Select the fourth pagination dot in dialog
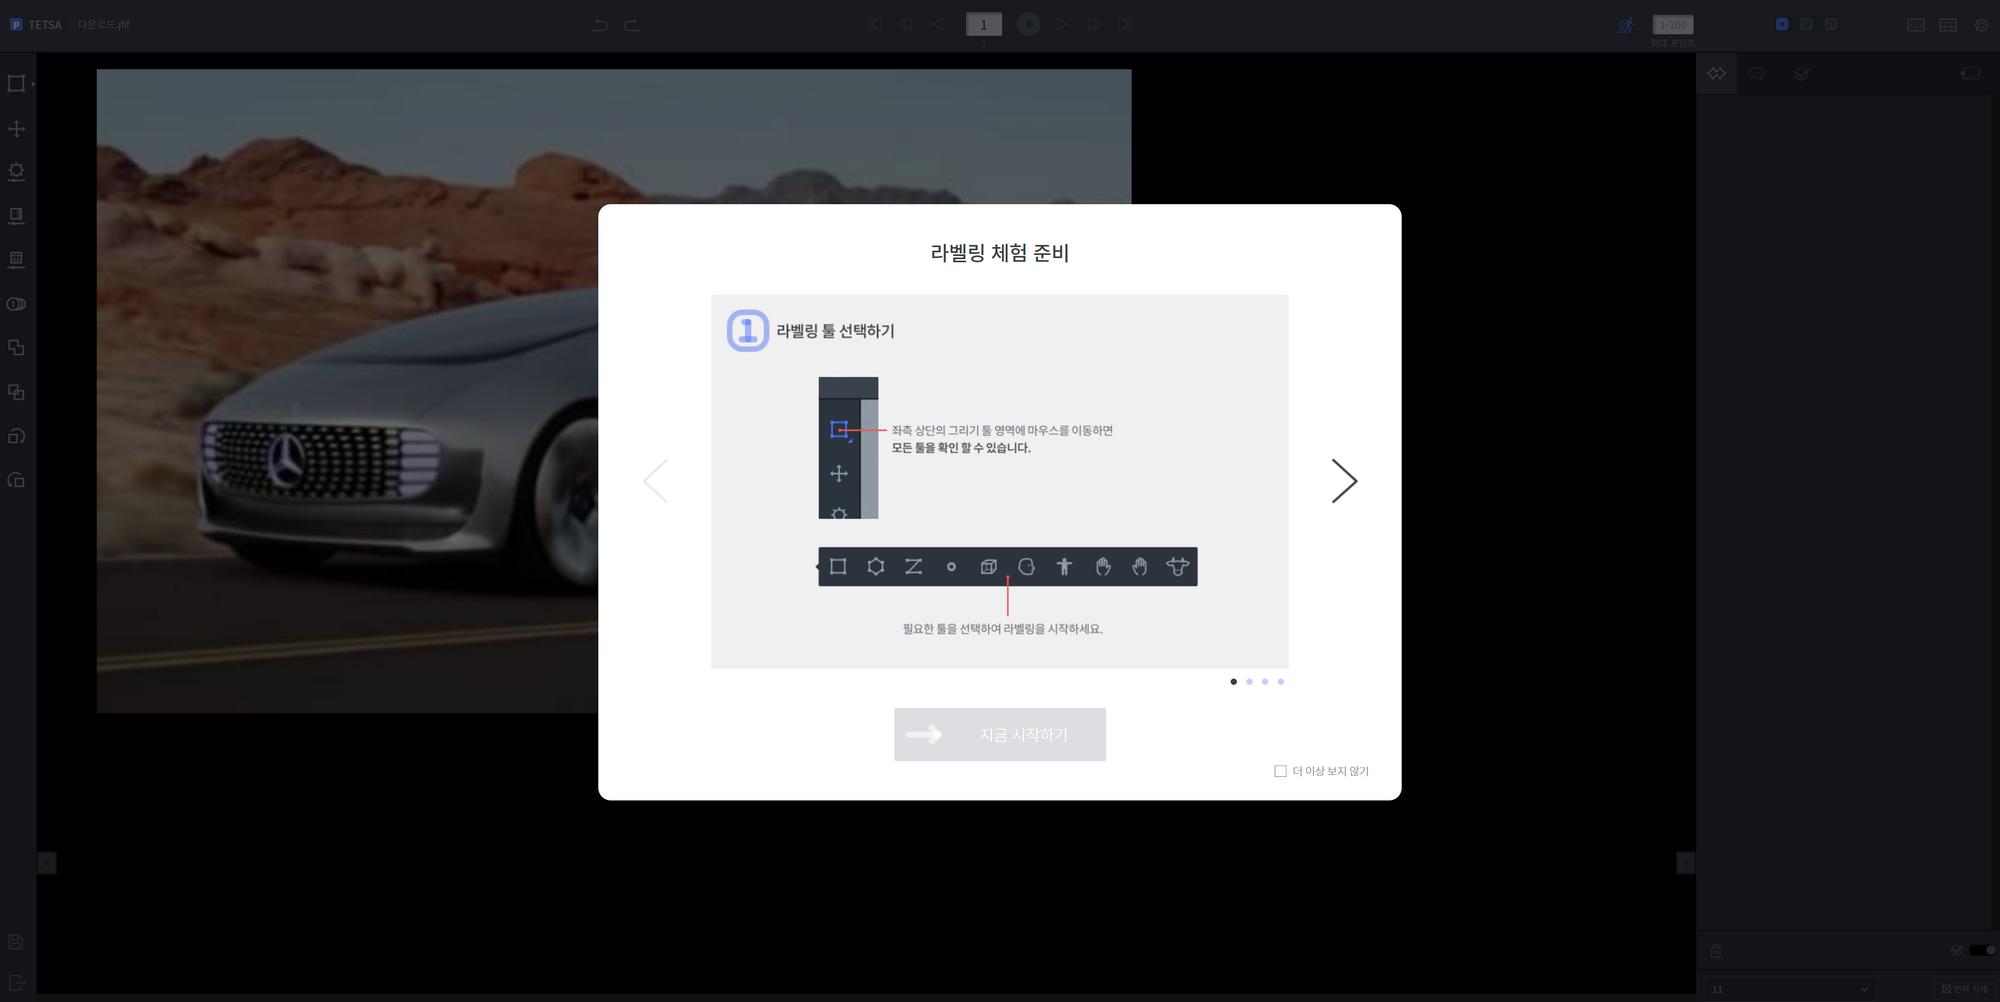The height and width of the screenshot is (1002, 2000). [x=1281, y=682]
